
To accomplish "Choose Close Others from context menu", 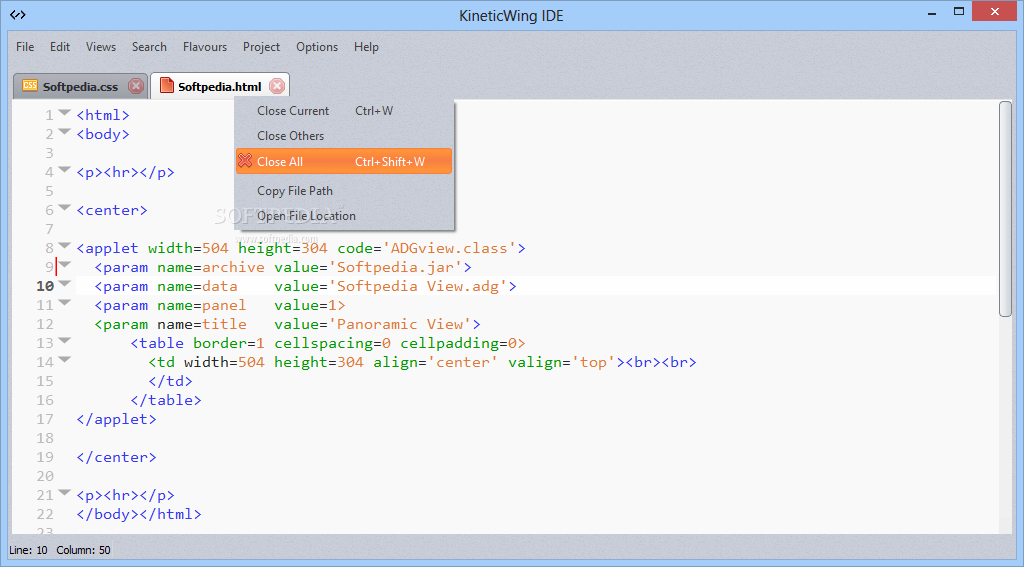I will coord(344,136).
